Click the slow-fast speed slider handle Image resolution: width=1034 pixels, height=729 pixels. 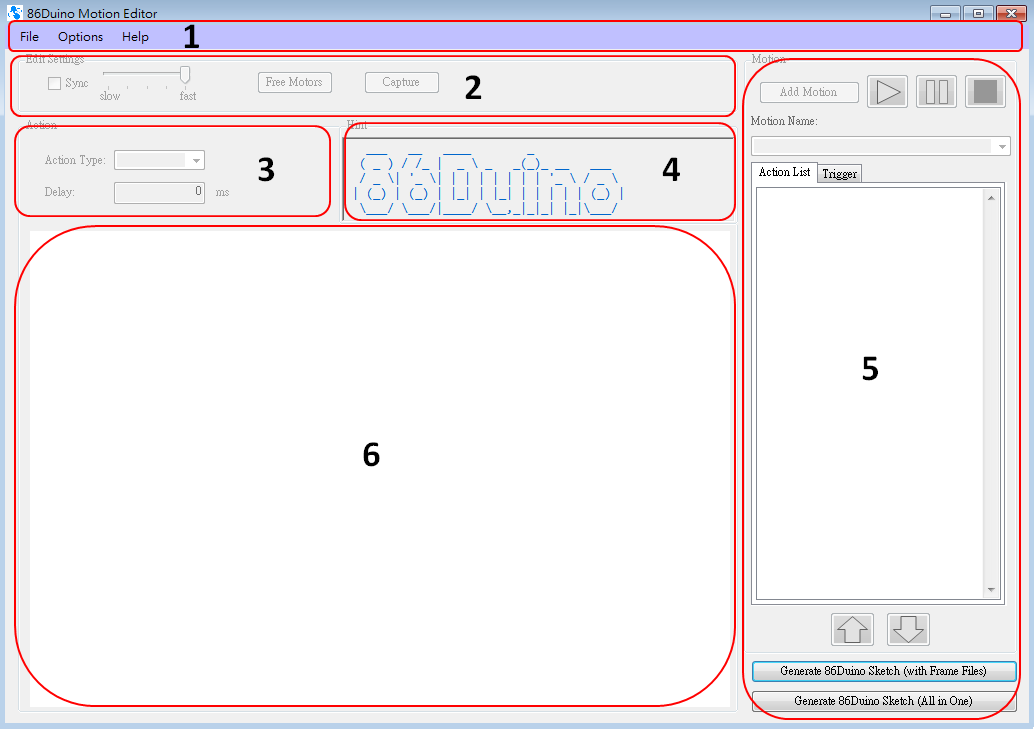185,75
